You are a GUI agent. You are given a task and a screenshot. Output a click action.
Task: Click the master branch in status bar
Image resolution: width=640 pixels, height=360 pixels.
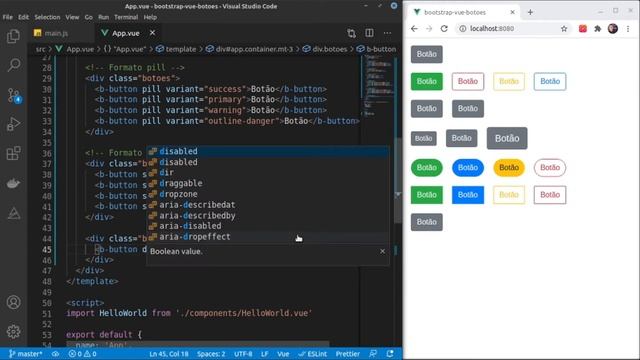pos(25,354)
